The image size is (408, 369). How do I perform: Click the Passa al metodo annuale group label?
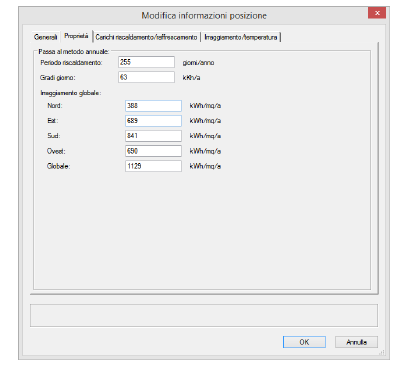[74, 52]
